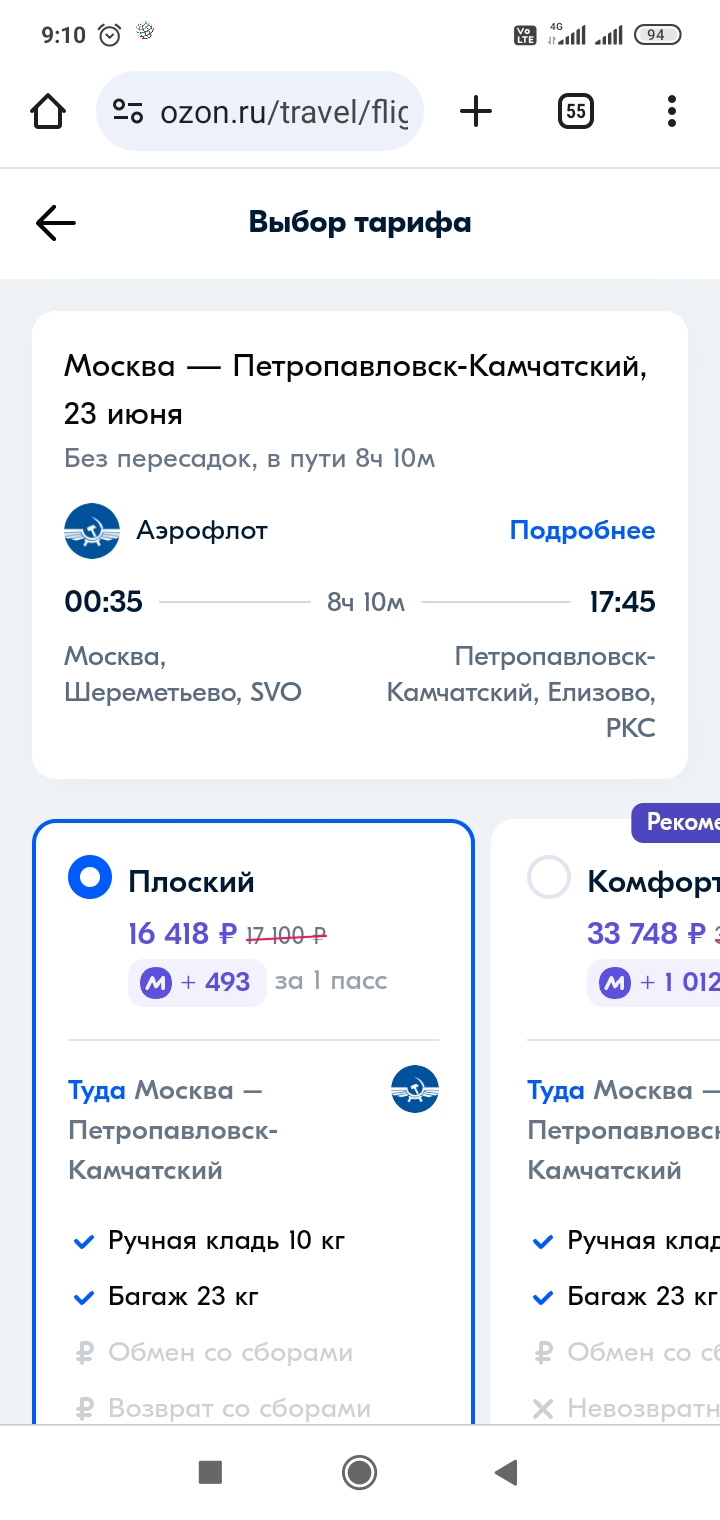720x1520 pixels.
Task: Open a new tab with plus icon
Action: point(476,111)
